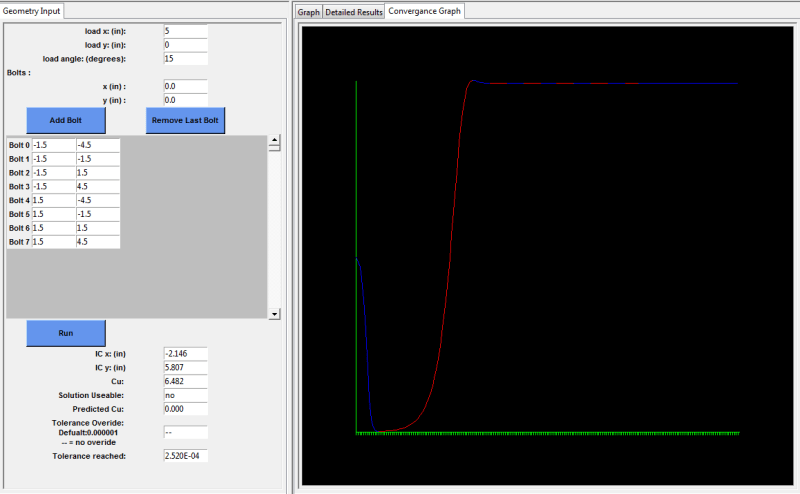Open the Detailed Results tab
Screen dimensions: 800x494
point(354,12)
